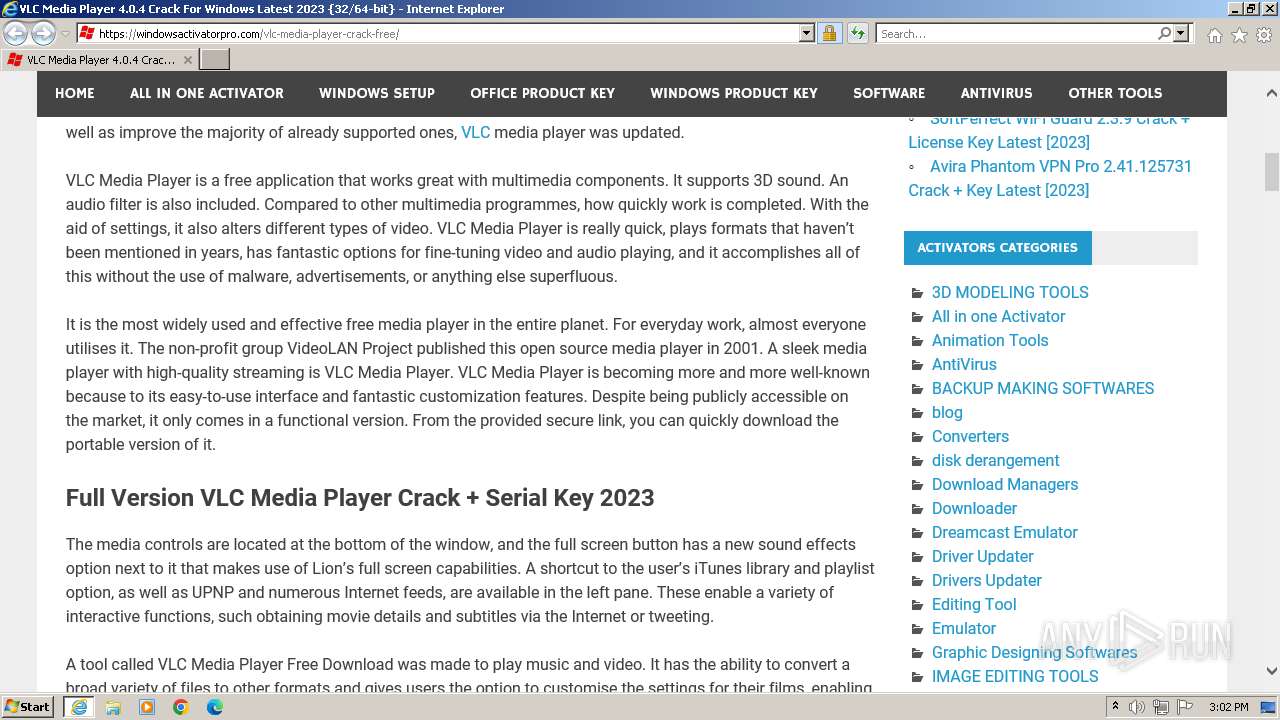Click folder icon beside blog
The image size is (1280, 720).
[x=917, y=413]
